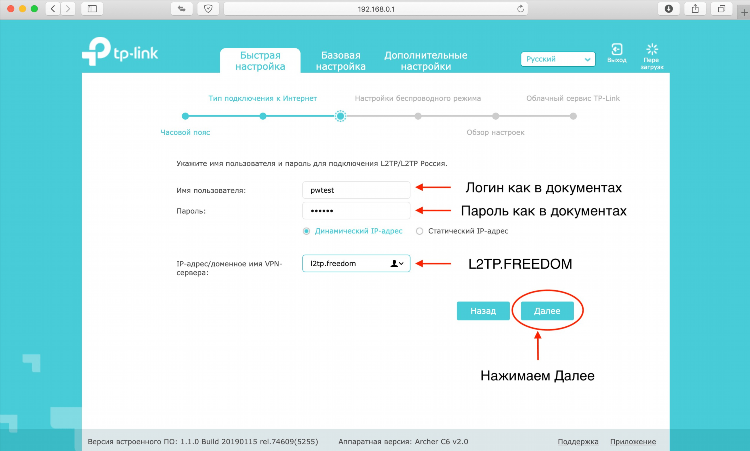Open the Приложение link in footer
The width and height of the screenshot is (750, 451).
click(633, 441)
